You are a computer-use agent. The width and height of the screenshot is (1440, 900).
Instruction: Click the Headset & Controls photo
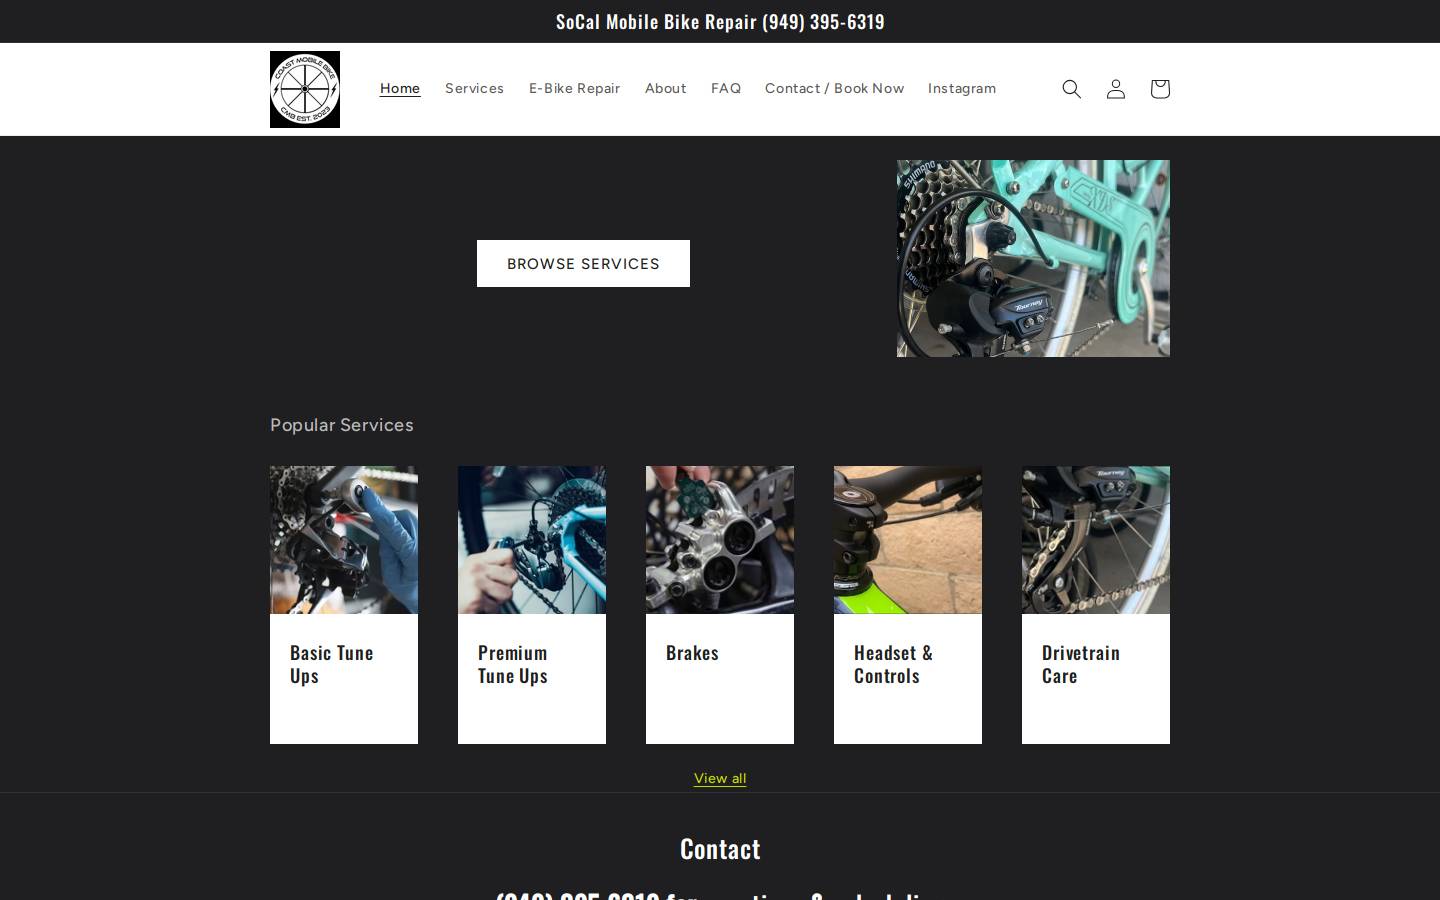(908, 540)
